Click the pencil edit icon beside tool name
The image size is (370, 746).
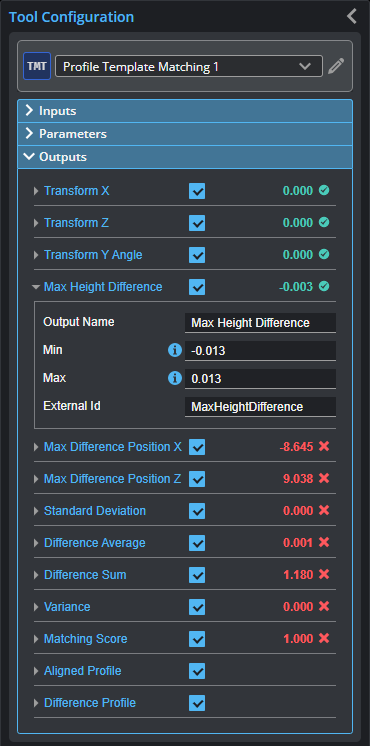(x=336, y=66)
